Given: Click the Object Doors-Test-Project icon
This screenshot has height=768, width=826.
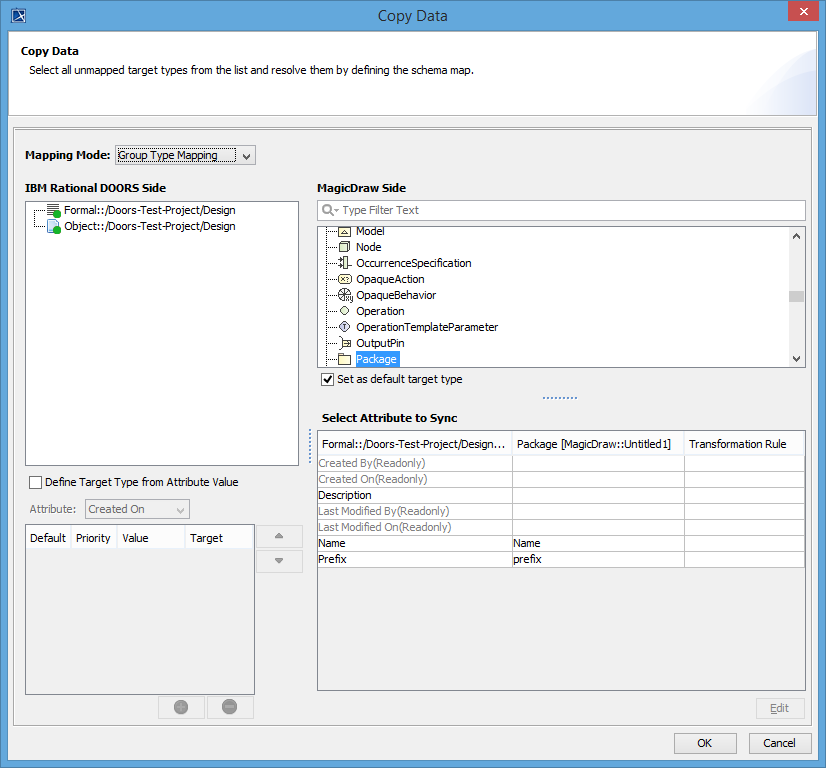Looking at the screenshot, I should [x=53, y=227].
